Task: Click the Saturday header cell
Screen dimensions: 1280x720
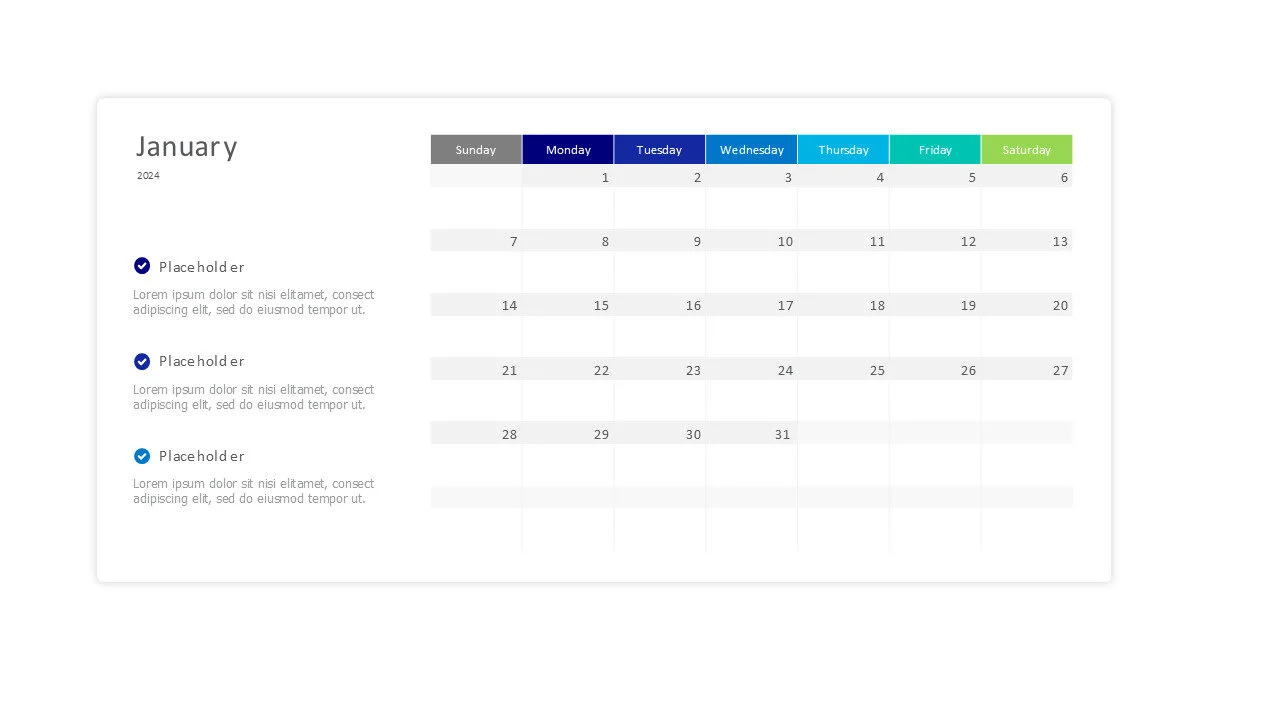Action: [1027, 149]
